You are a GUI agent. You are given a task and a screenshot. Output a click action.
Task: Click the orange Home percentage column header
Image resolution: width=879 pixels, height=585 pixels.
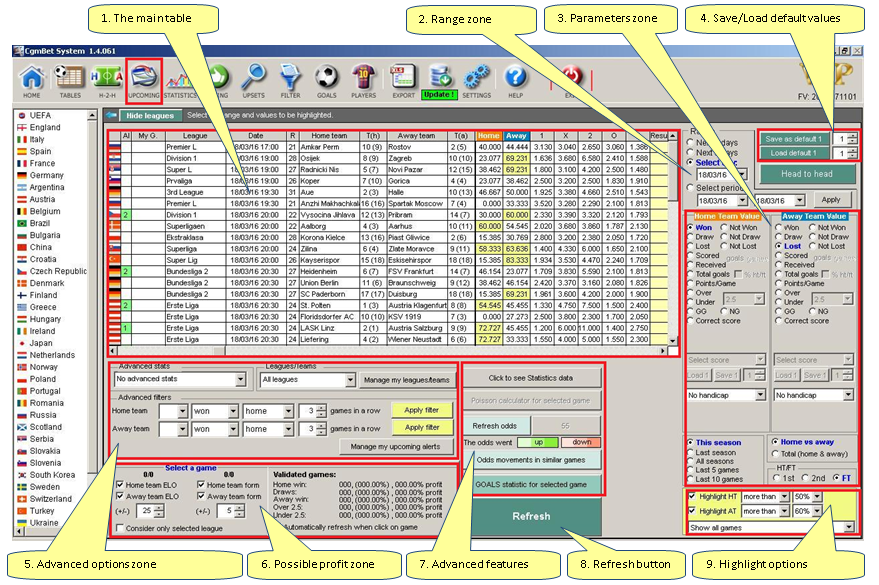tap(489, 136)
